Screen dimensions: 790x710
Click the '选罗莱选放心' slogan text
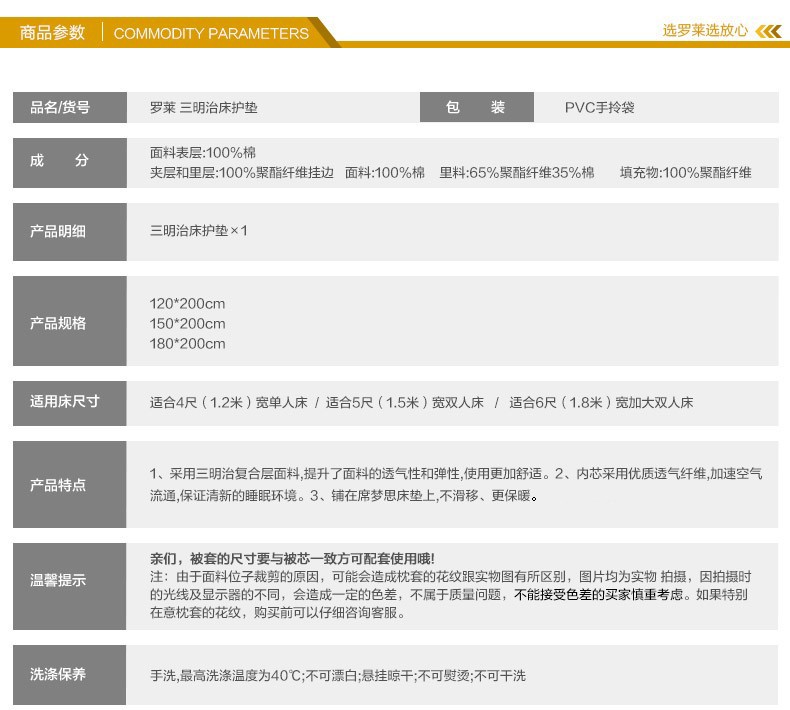pyautogui.click(x=705, y=30)
